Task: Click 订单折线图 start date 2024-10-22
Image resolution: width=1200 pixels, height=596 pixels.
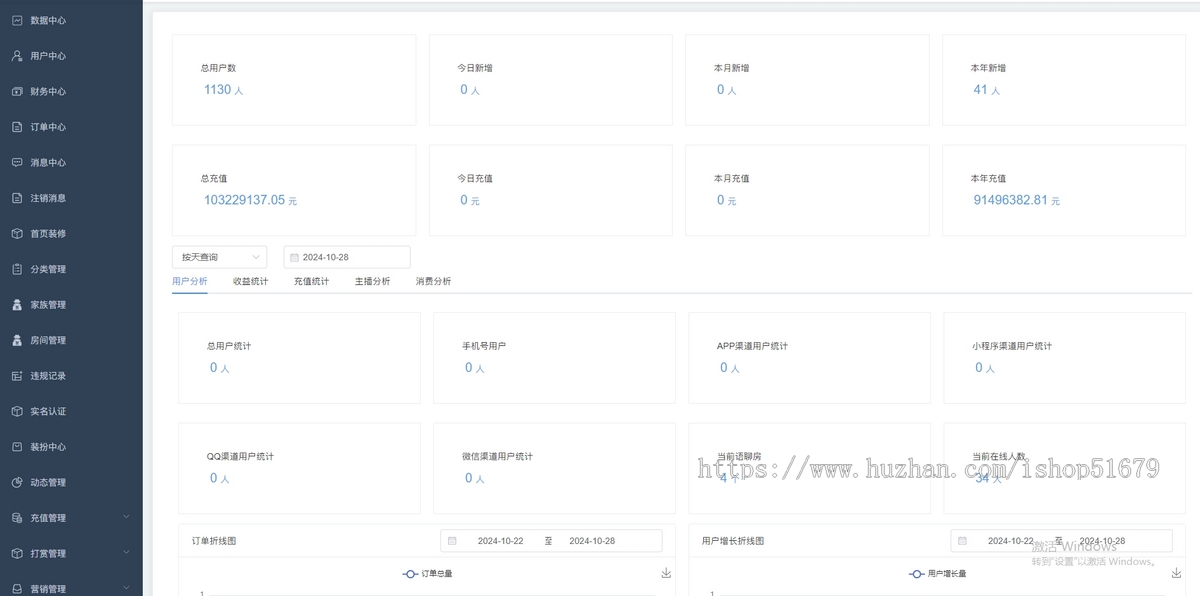Action: click(x=500, y=541)
